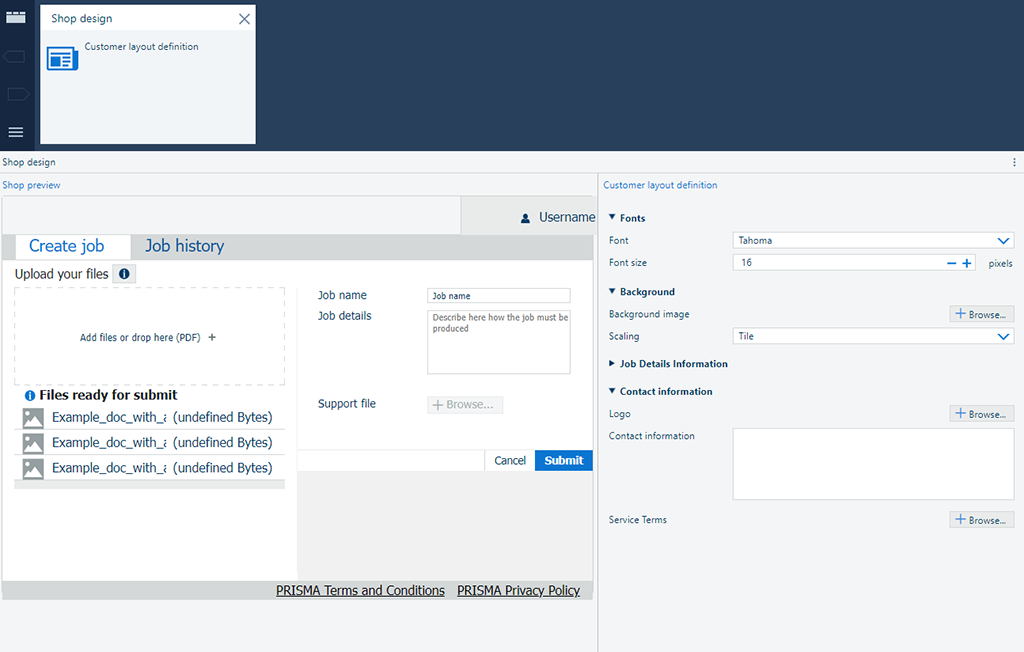Decrease font size with the minus button
1024x652 pixels.
952,263
